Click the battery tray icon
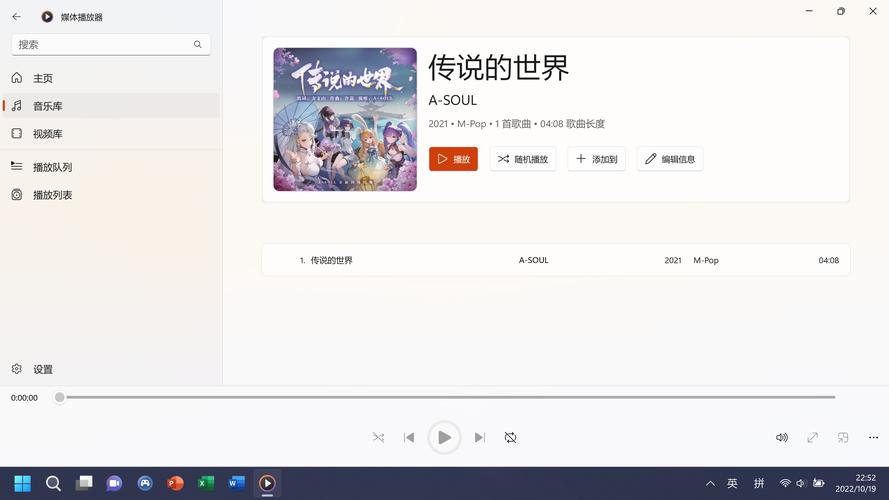Viewport: 889px width, 500px height. point(818,483)
